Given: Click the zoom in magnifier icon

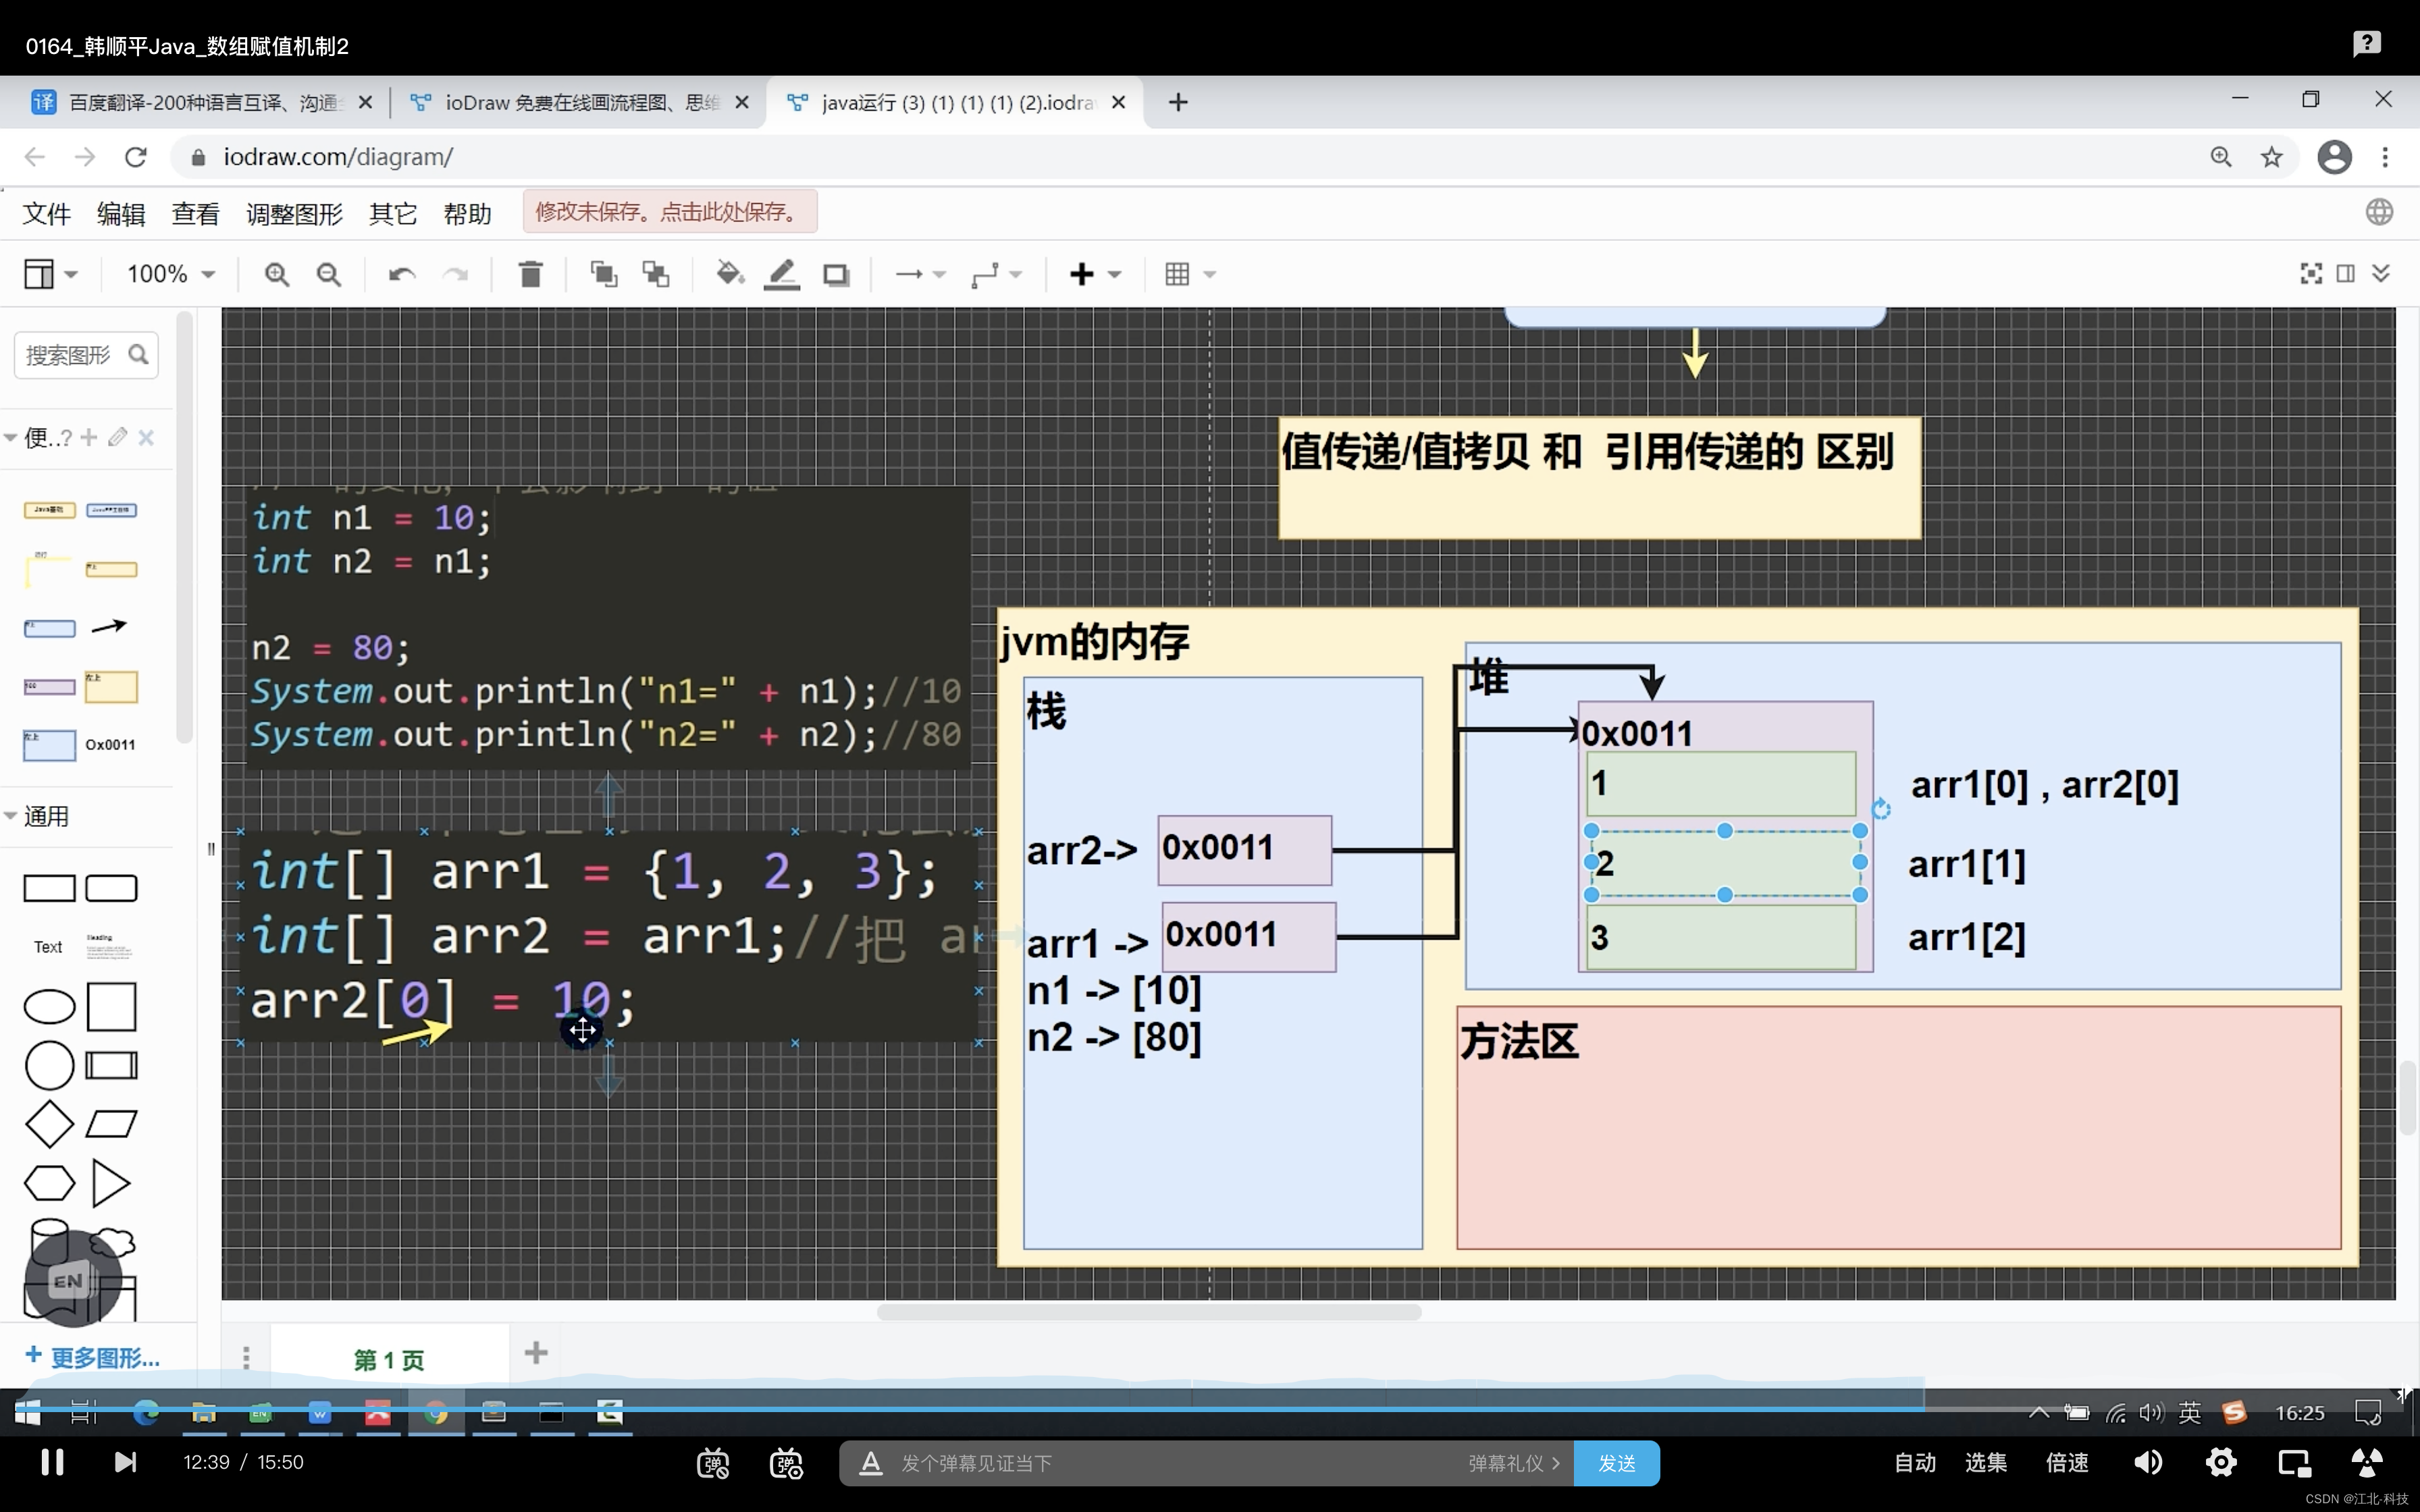Looking at the screenshot, I should [277, 274].
